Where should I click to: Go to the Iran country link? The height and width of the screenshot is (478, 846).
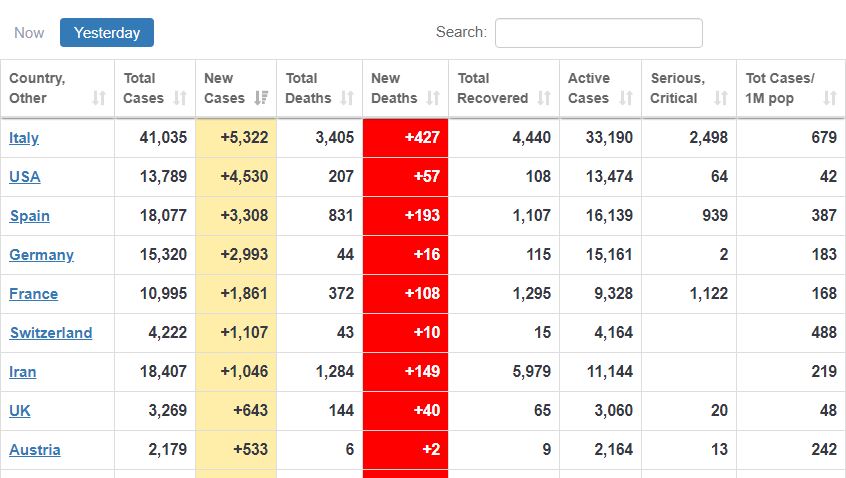coord(23,372)
